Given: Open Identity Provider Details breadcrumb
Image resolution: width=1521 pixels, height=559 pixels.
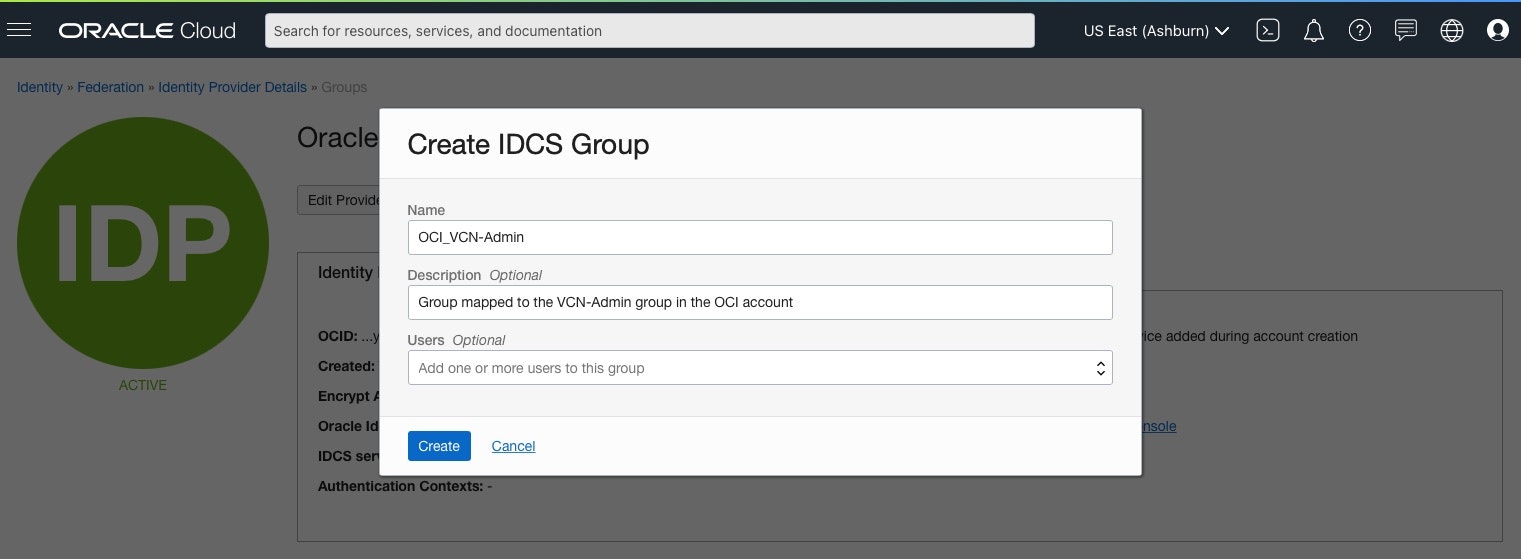Looking at the screenshot, I should tap(232, 87).
